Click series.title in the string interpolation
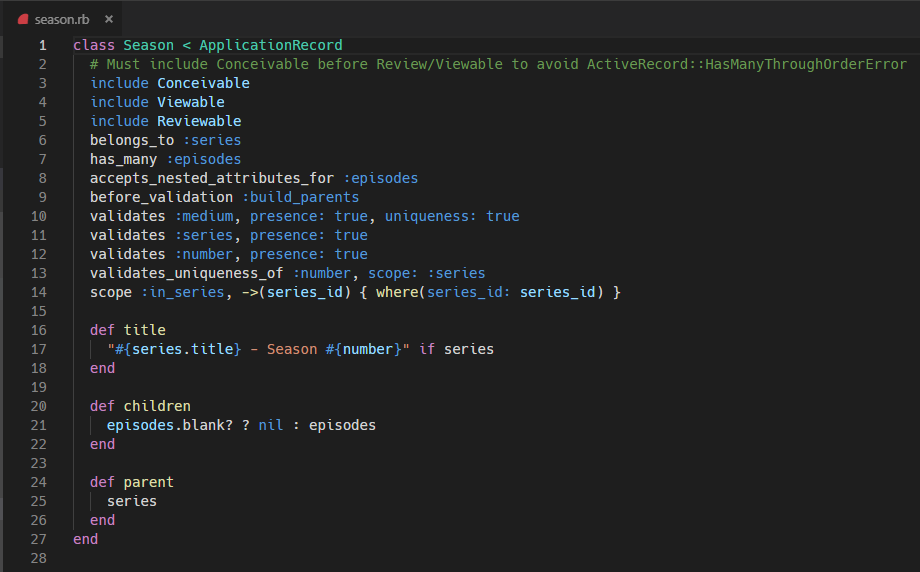 [182, 349]
